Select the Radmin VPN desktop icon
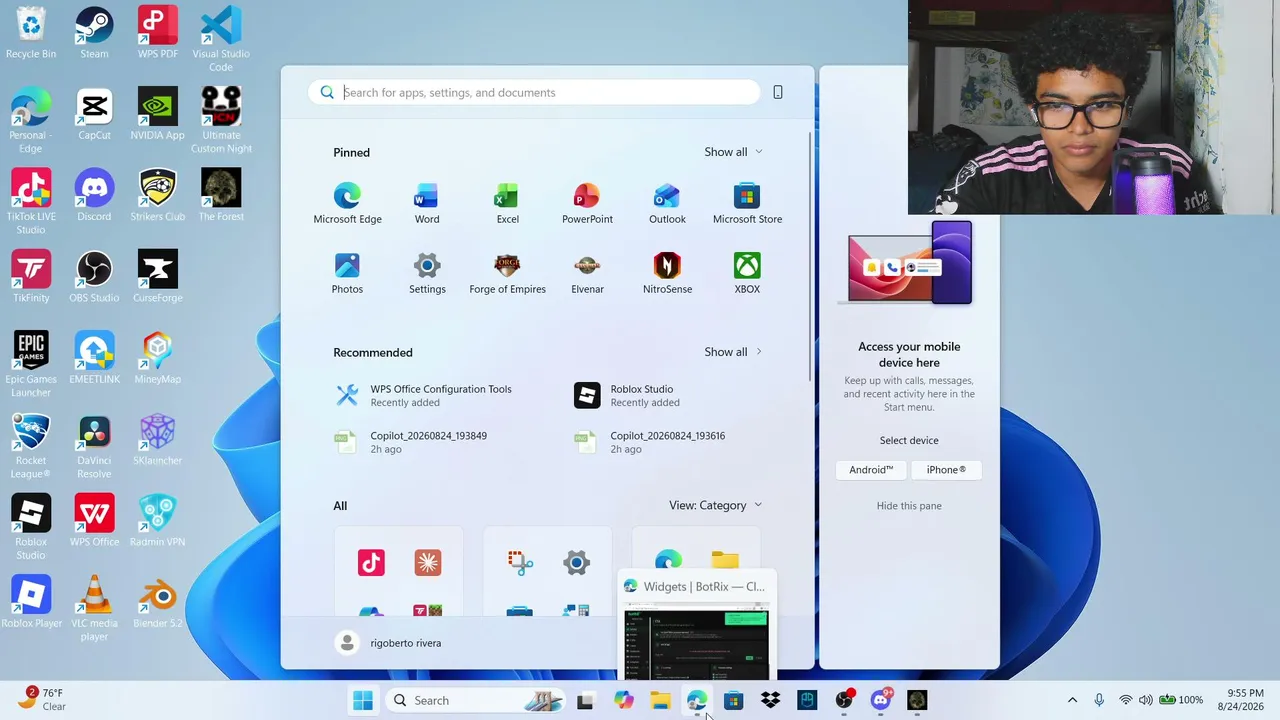 tap(157, 521)
